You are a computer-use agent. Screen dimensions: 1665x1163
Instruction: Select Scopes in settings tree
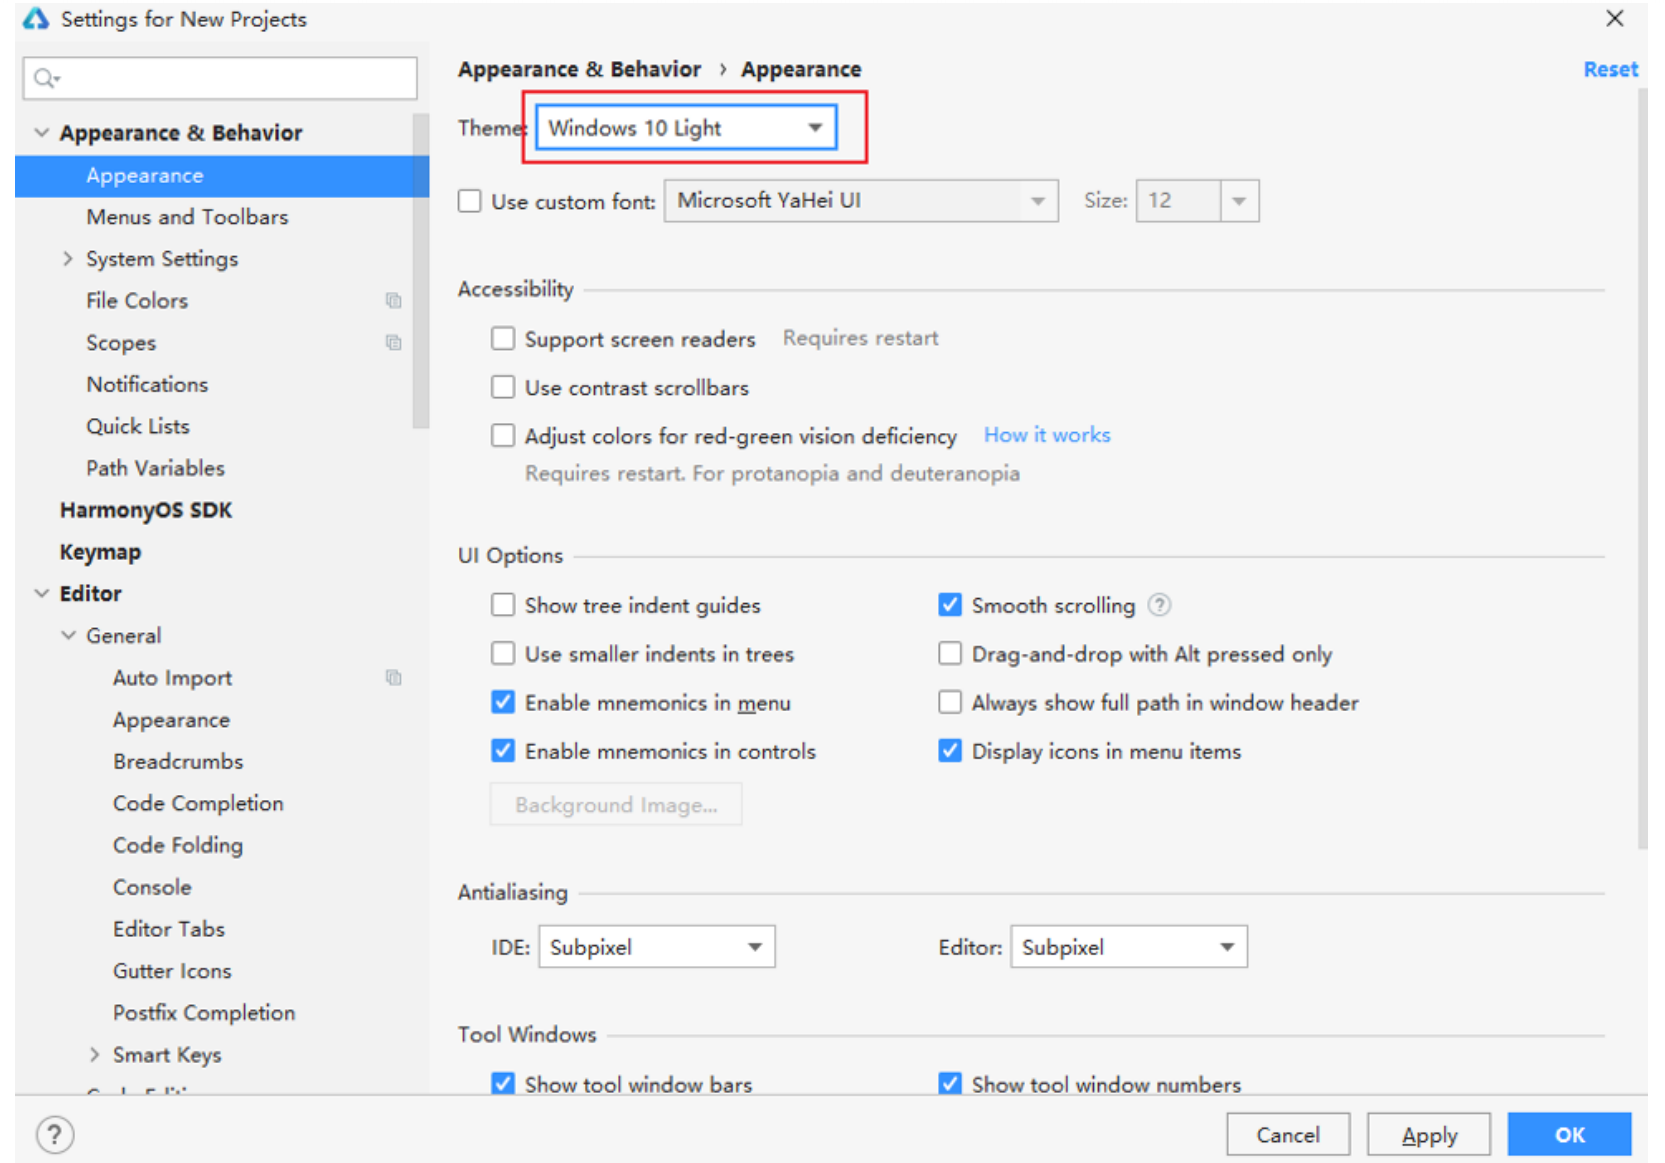[121, 342]
